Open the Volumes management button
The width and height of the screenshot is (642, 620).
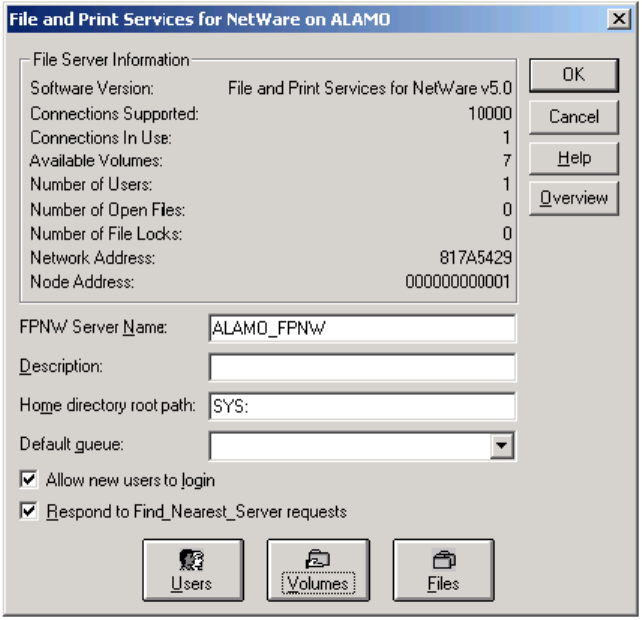click(318, 570)
